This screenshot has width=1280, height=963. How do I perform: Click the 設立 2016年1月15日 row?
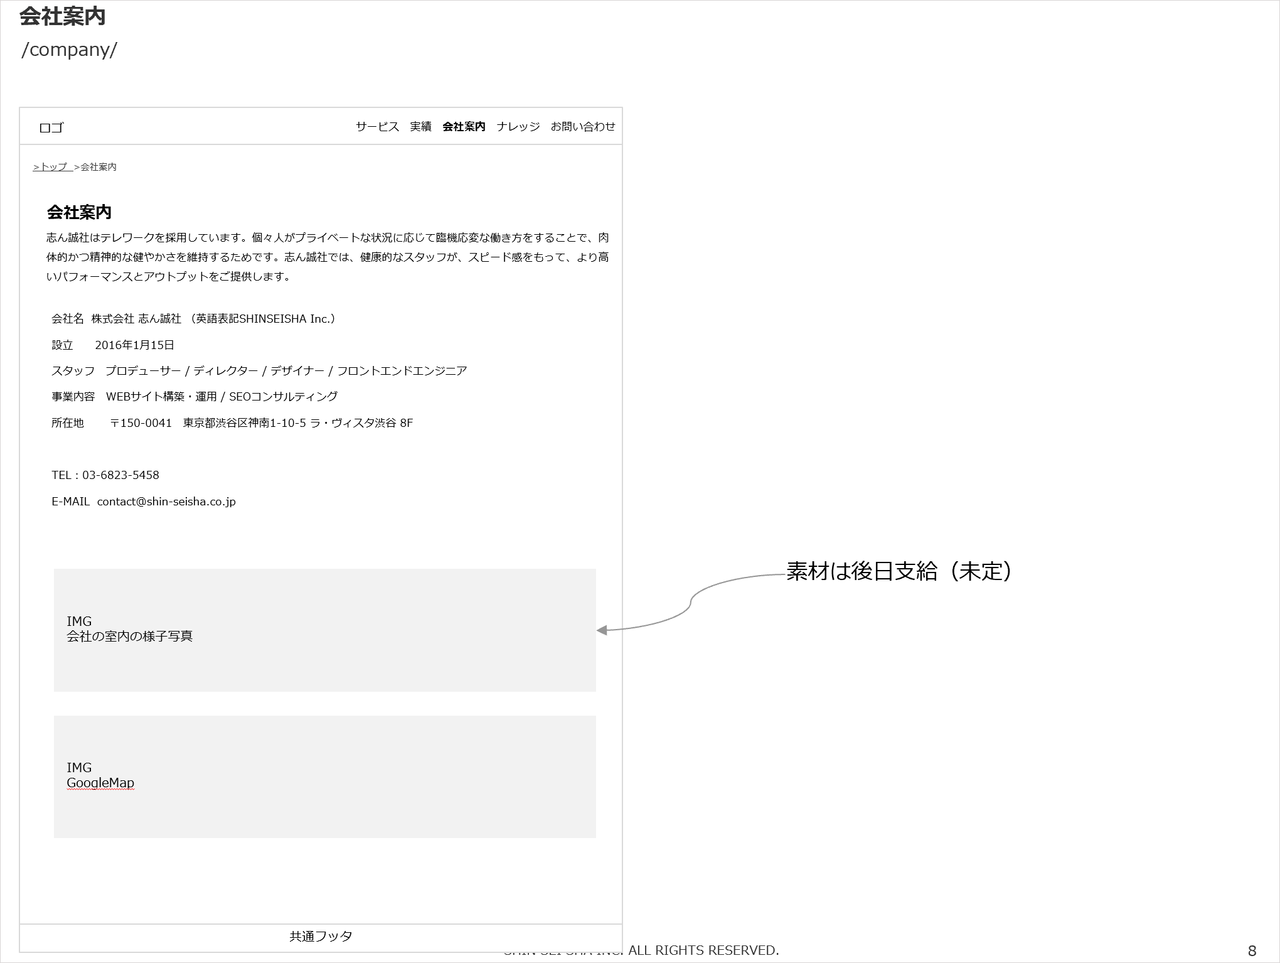113,345
